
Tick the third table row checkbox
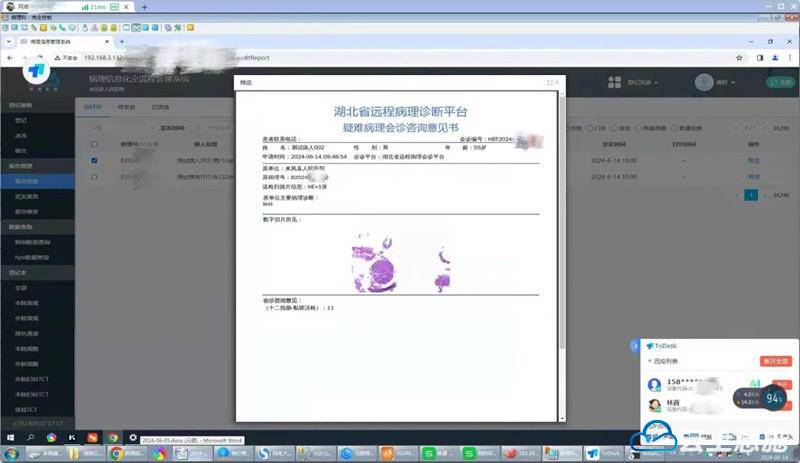94,177
